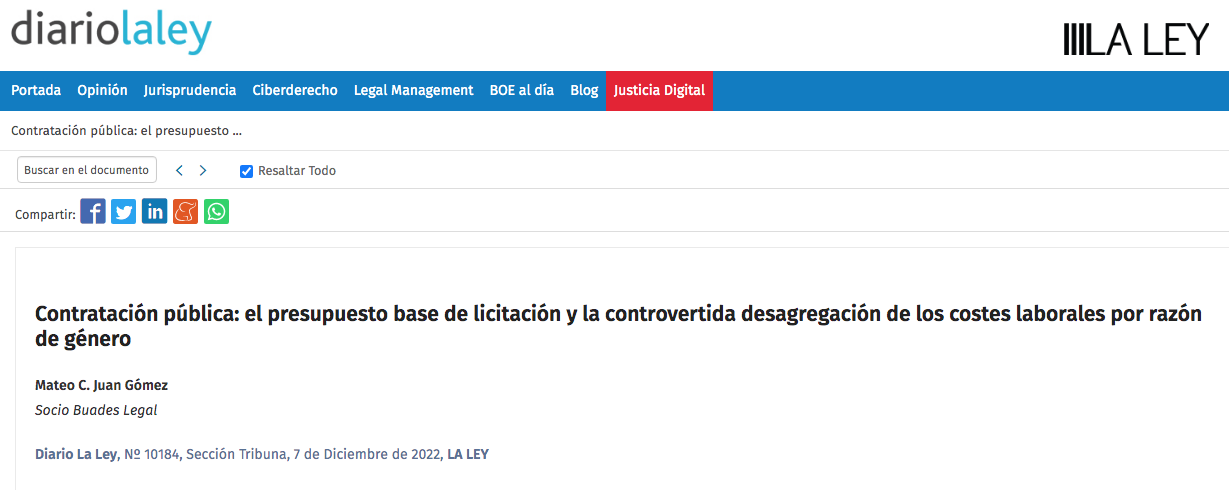Click the breadcrumb 'Contratación pública: el presupuesto ...'
The image size is (1229, 490).
(126, 131)
